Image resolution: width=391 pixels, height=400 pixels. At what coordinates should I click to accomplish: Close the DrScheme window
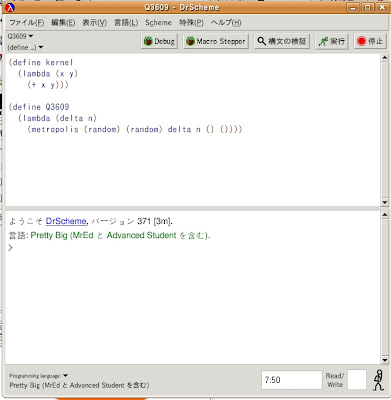(381, 7)
